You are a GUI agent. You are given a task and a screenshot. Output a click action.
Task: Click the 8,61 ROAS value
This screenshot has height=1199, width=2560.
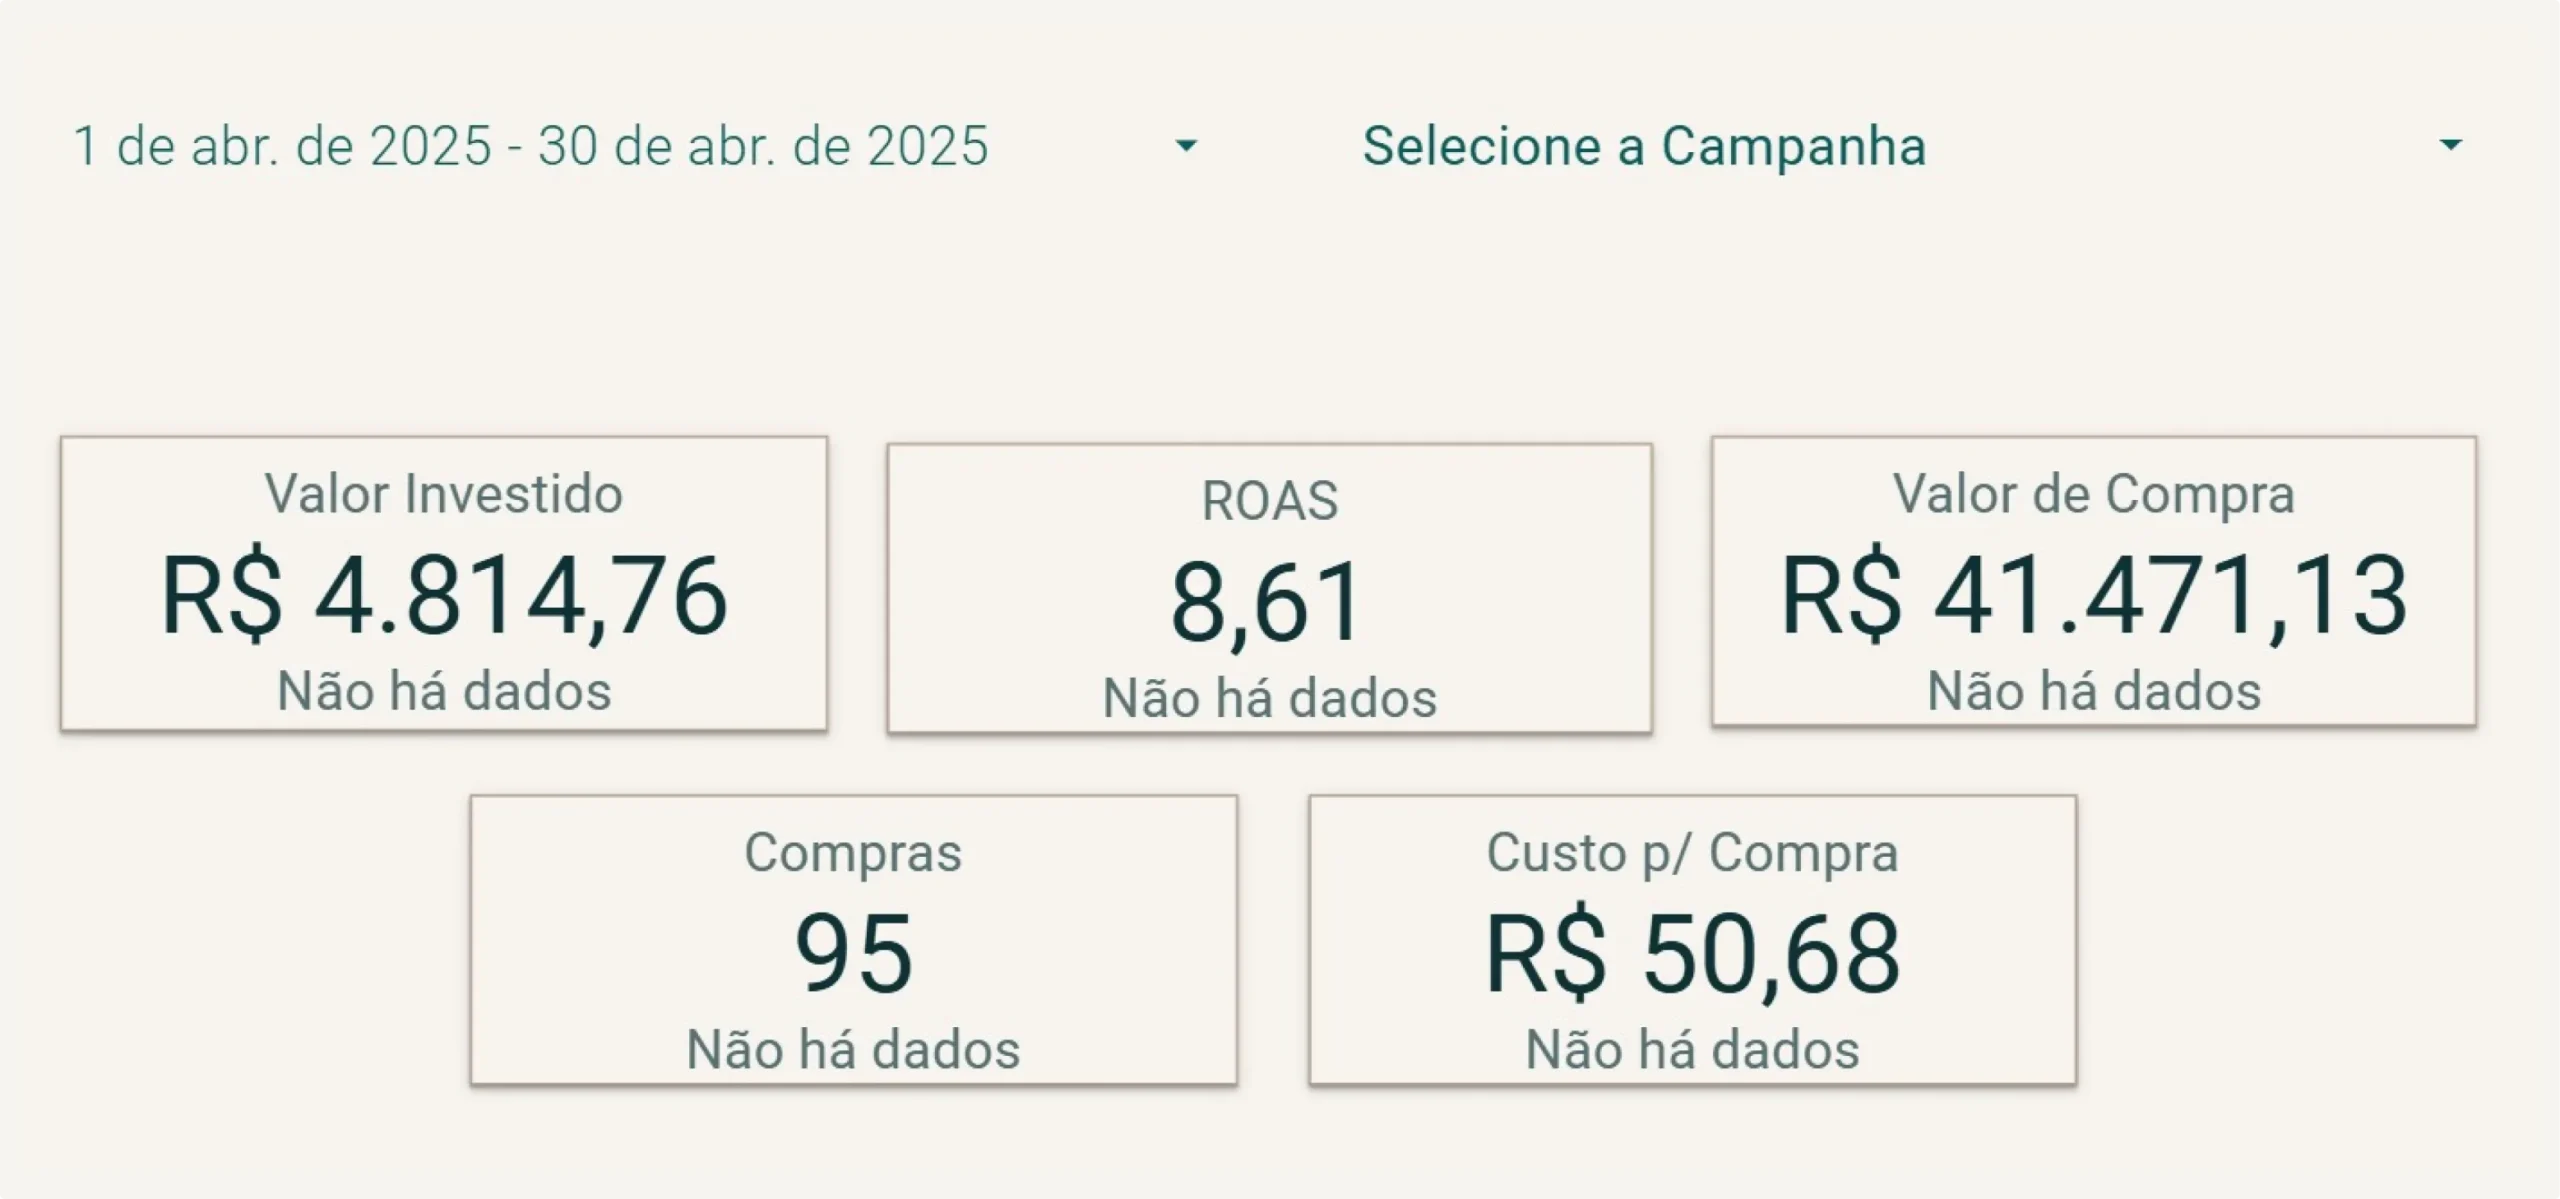pyautogui.click(x=1267, y=604)
